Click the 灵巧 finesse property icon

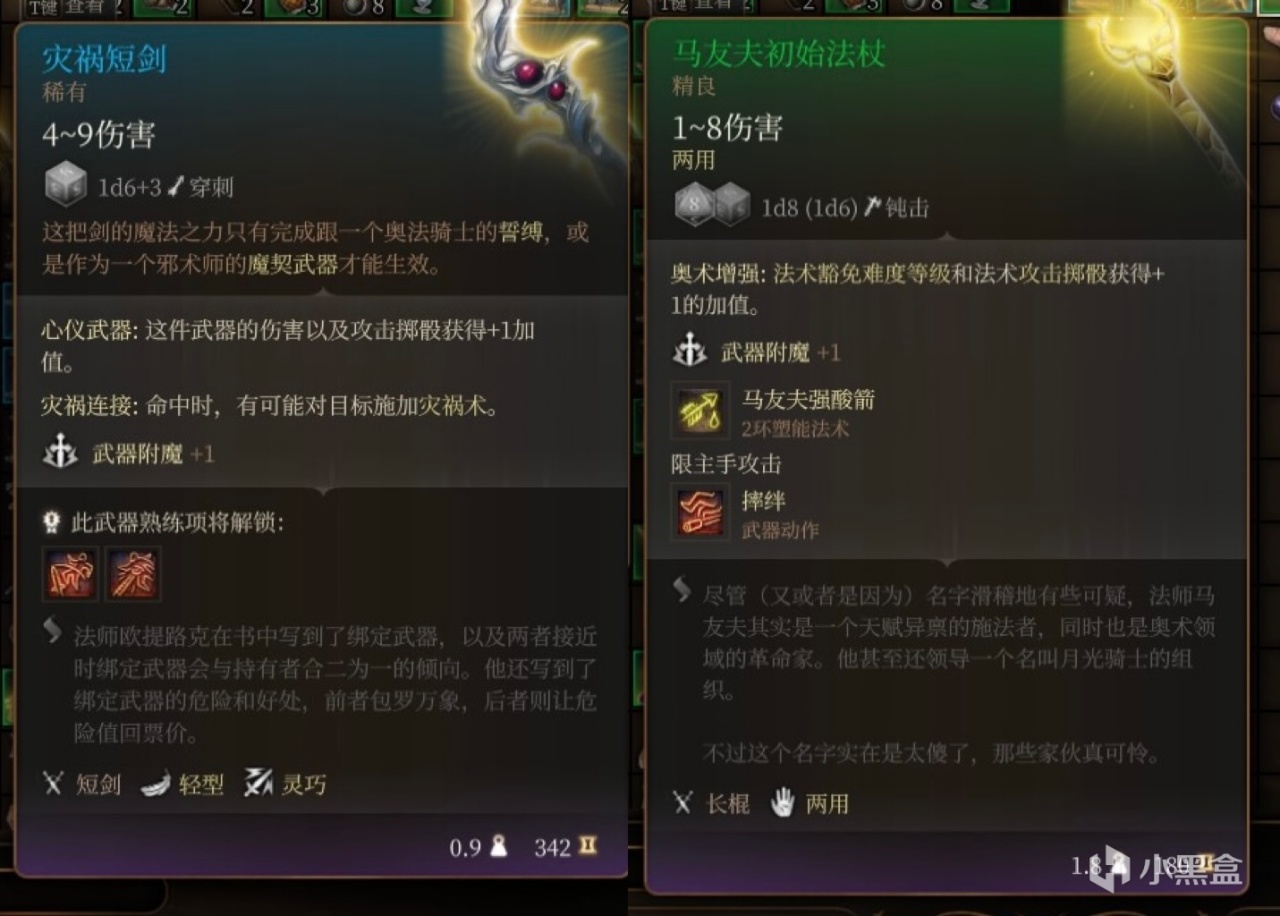pos(258,784)
